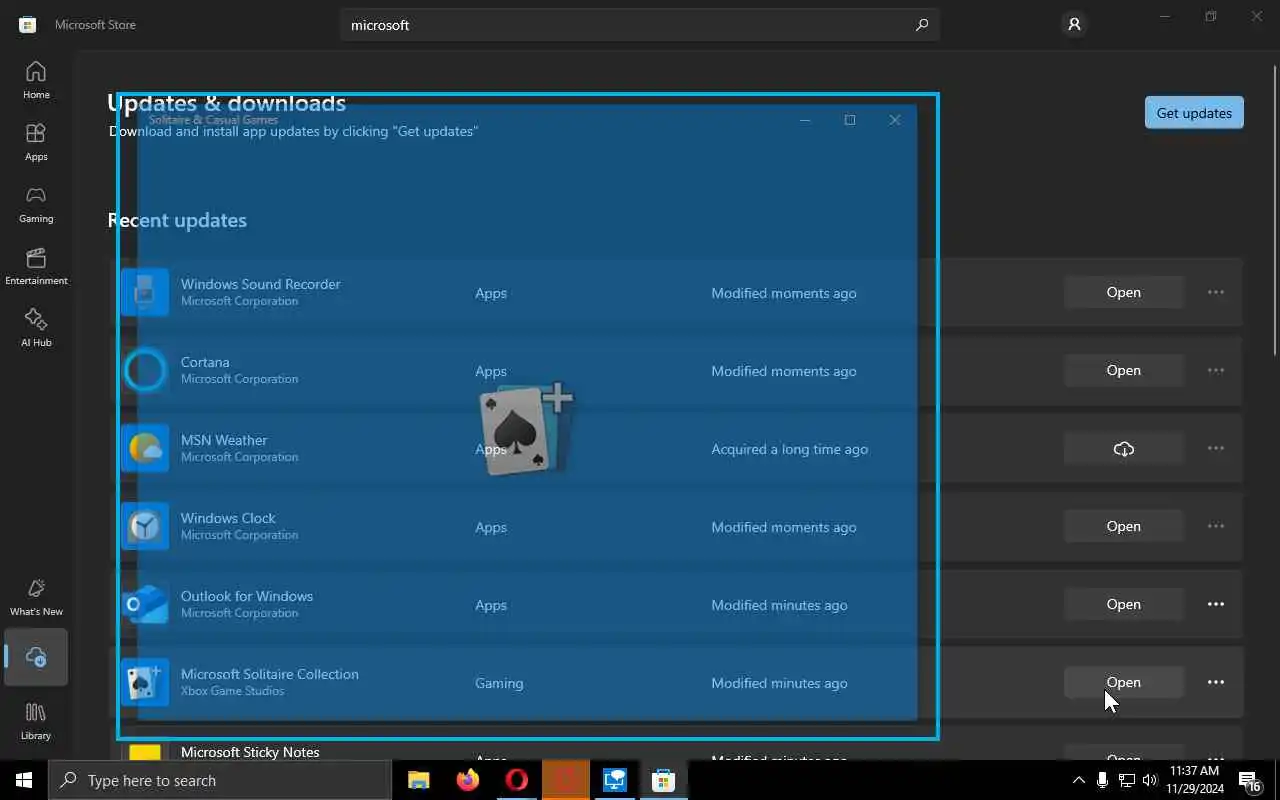Viewport: 1280px width, 800px height.
Task: Open Outlook for Windows with Open button
Action: click(1124, 604)
